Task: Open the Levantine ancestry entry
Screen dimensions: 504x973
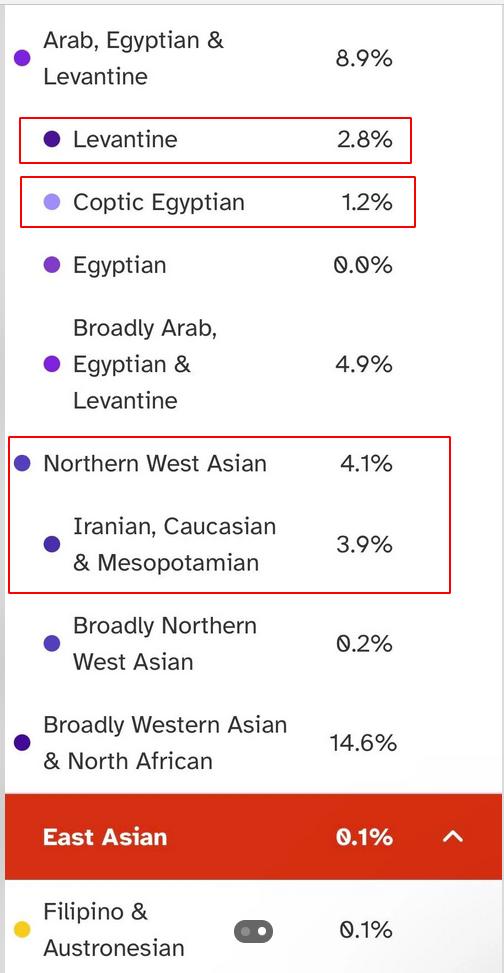Action: coord(215,140)
